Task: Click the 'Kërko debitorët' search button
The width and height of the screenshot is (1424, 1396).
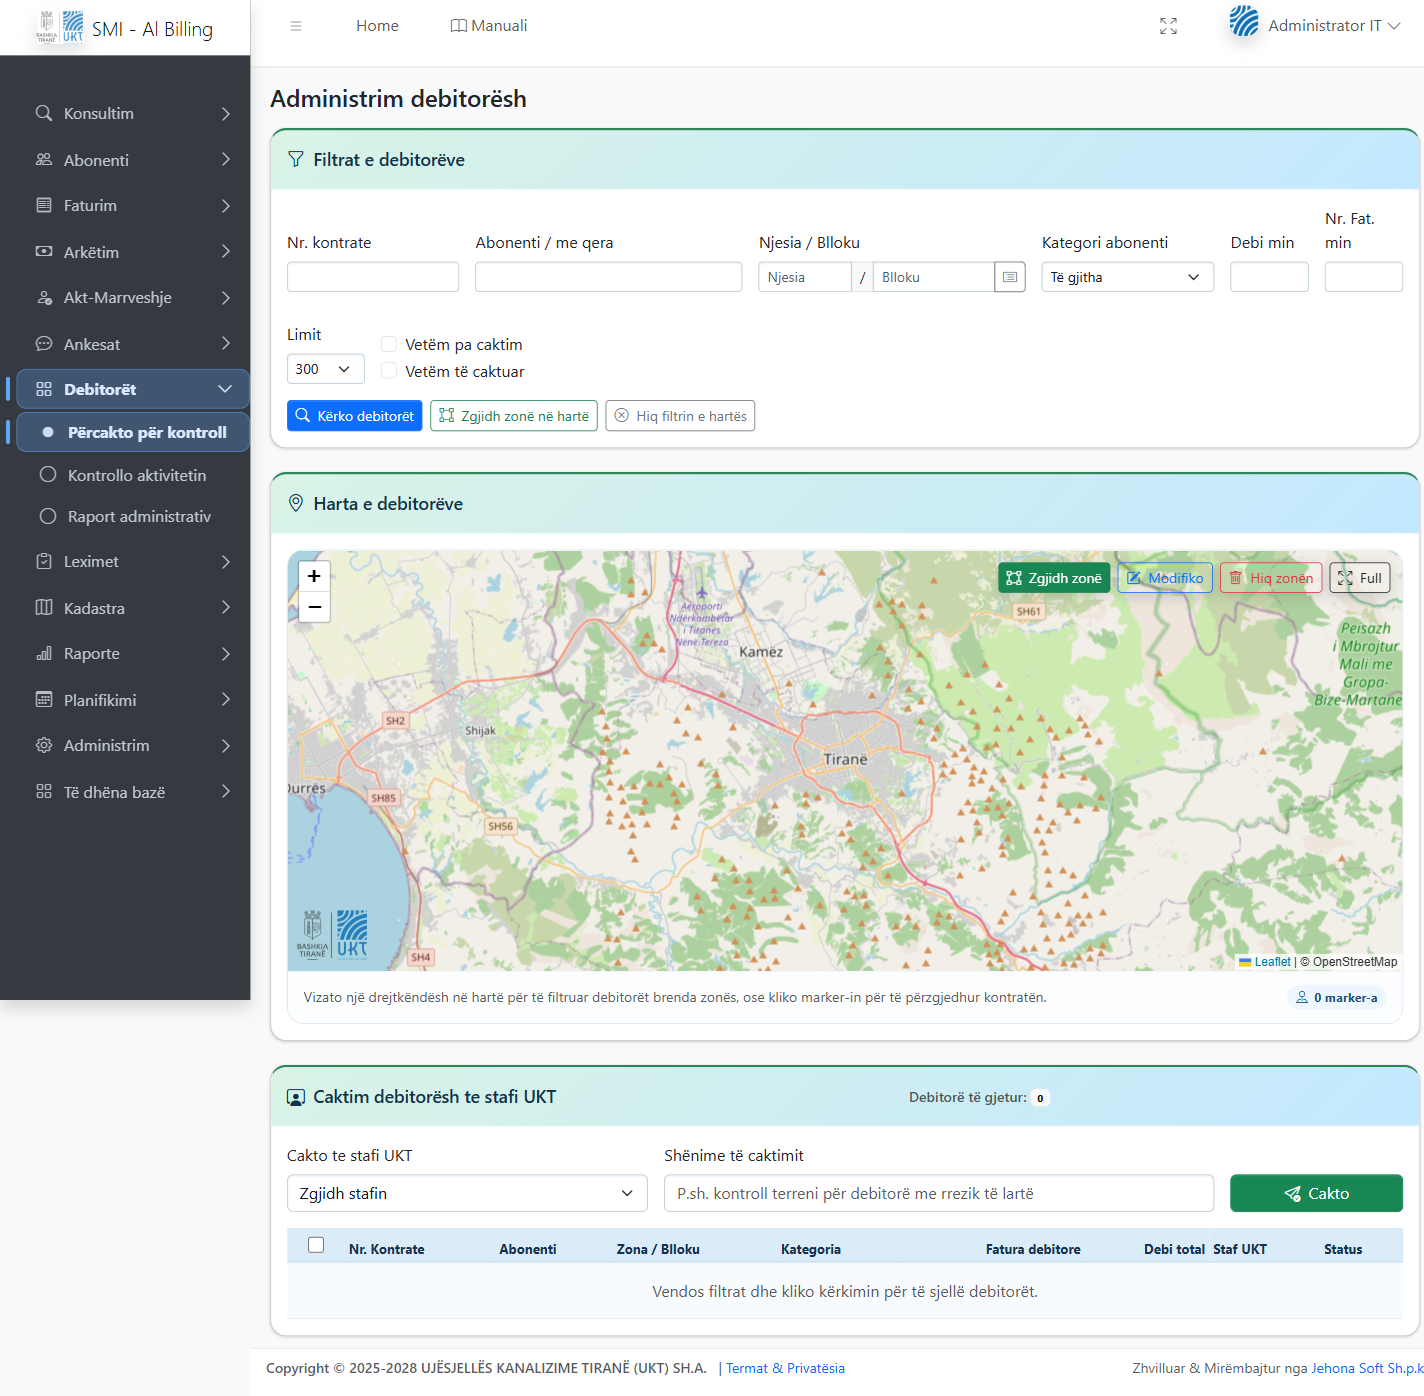Action: click(354, 416)
